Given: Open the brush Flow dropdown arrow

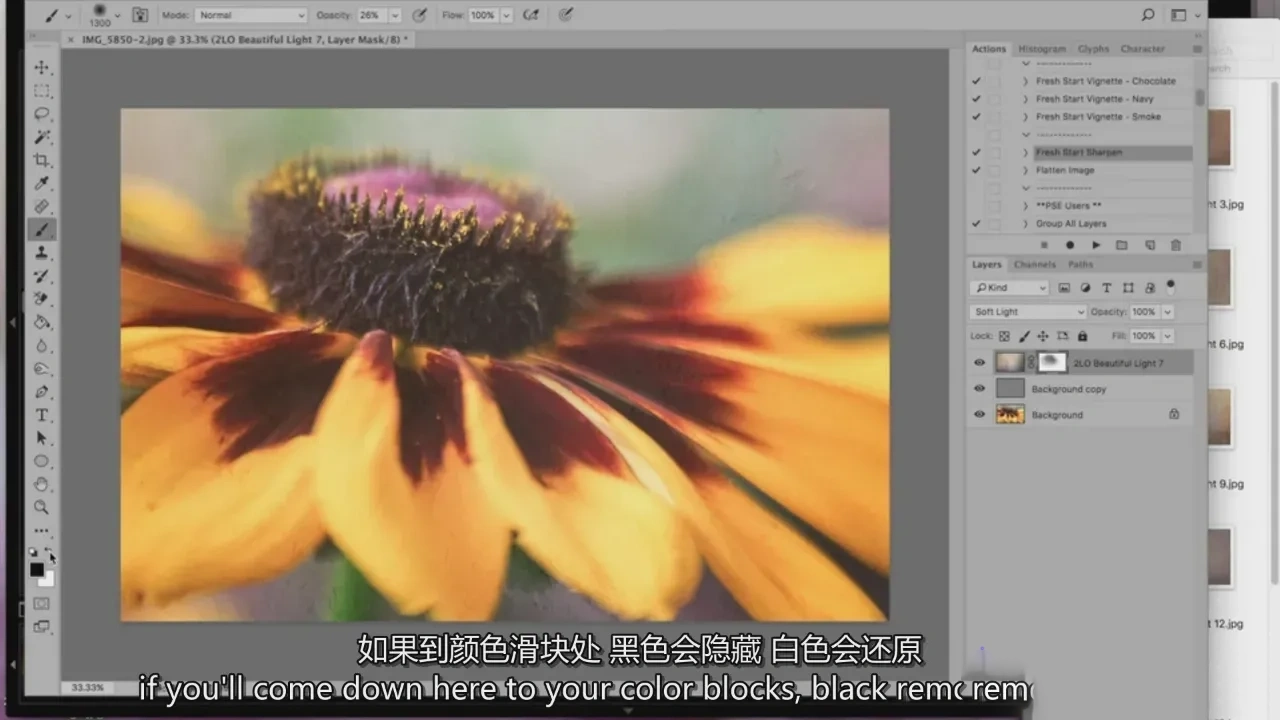Looking at the screenshot, I should tap(506, 15).
